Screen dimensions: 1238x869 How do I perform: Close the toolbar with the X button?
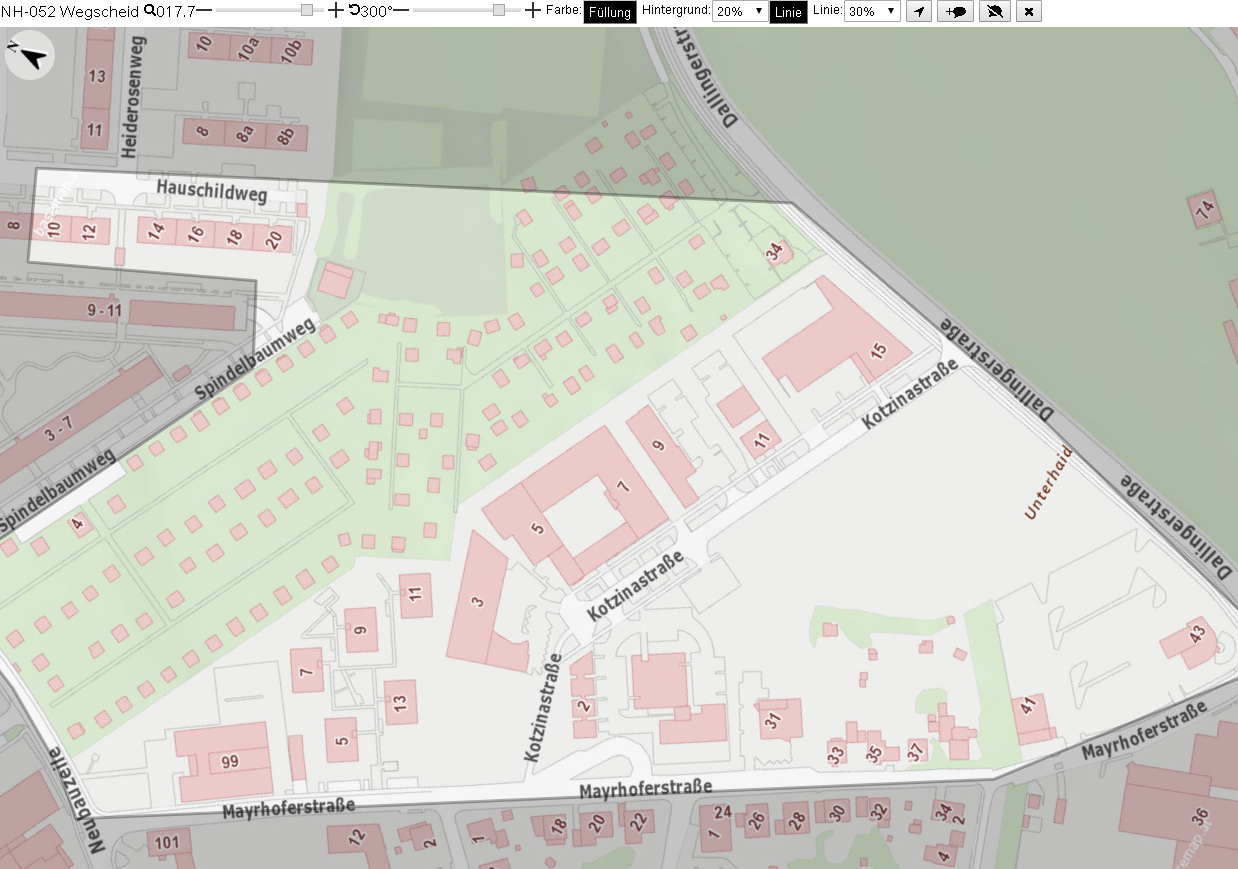pyautogui.click(x=1029, y=12)
